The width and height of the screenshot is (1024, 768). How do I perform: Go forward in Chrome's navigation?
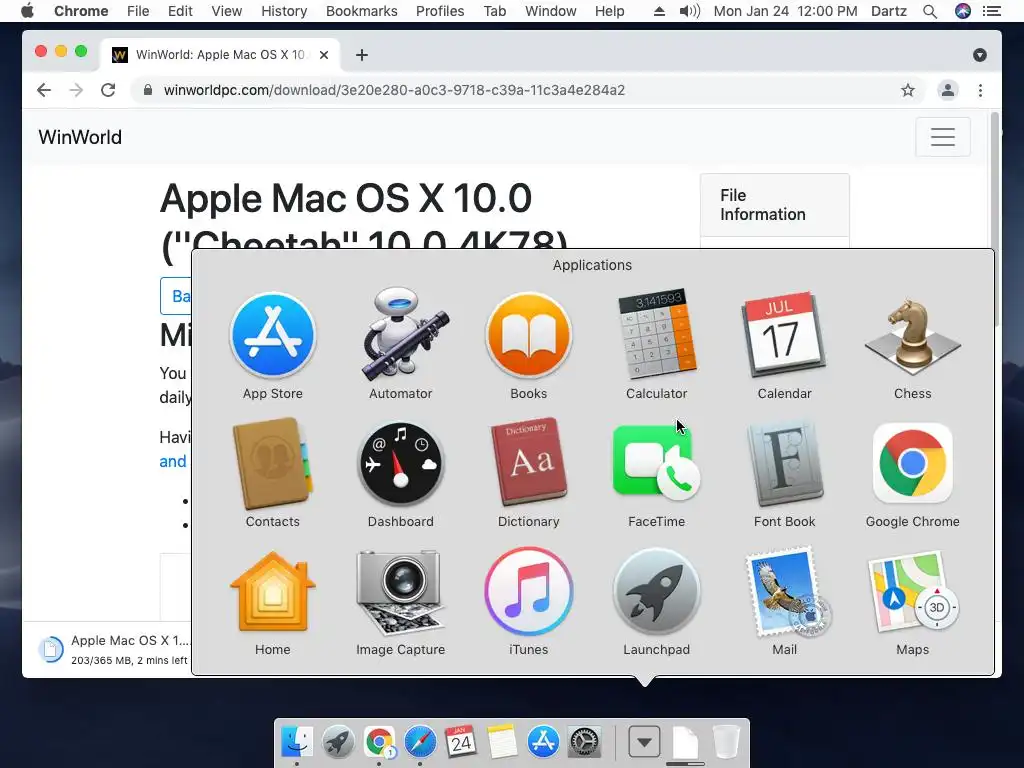tap(76, 90)
